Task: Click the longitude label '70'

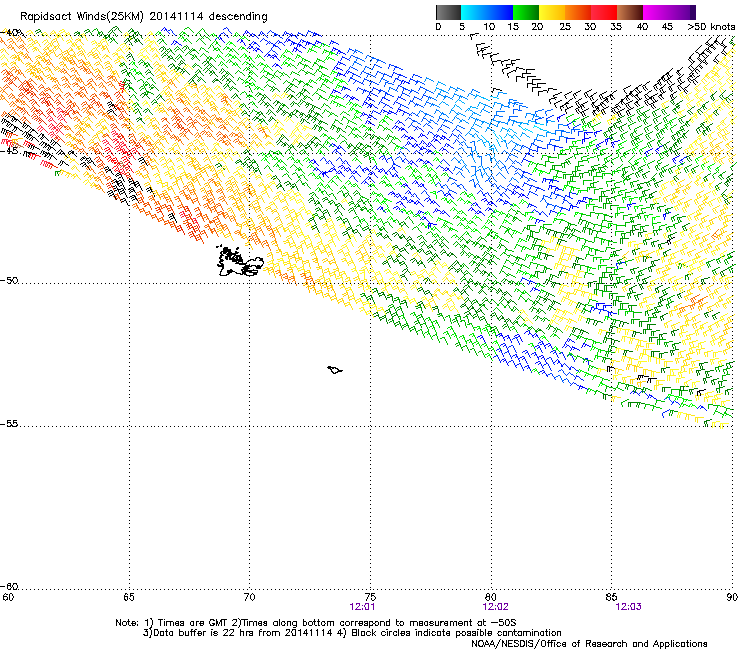Action: point(249,598)
